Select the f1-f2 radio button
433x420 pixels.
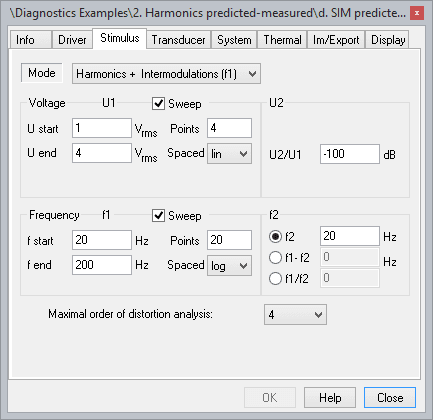275,258
